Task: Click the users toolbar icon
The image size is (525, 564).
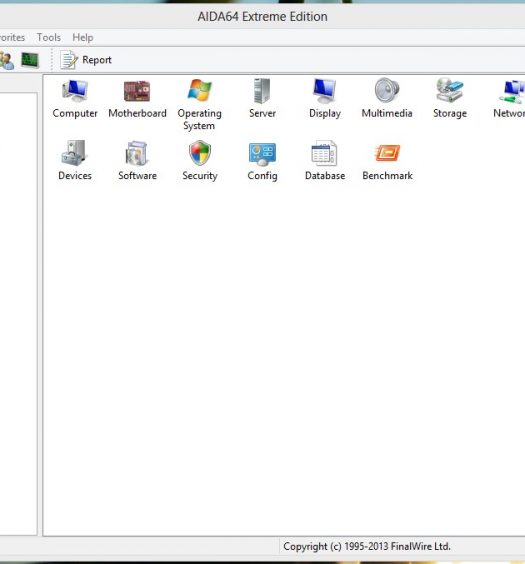Action: [x=6, y=60]
